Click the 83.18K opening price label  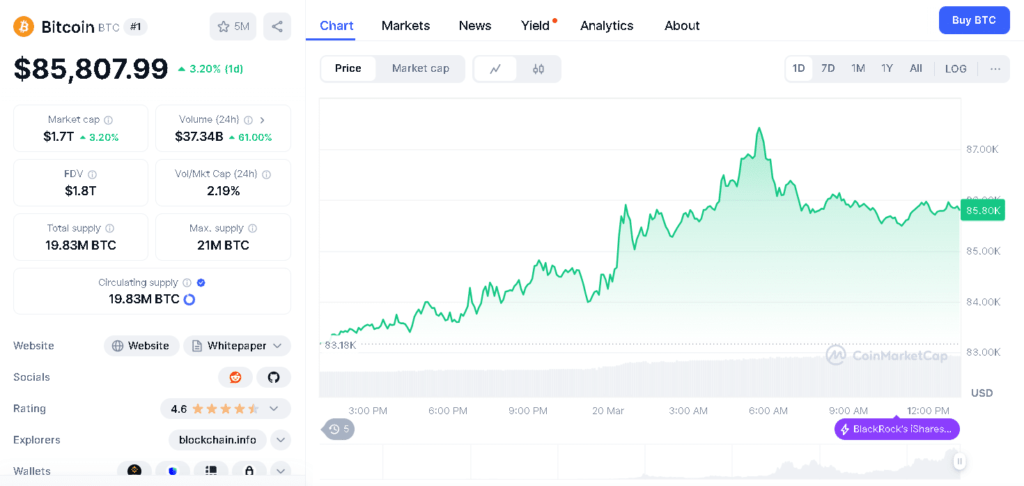(340, 345)
